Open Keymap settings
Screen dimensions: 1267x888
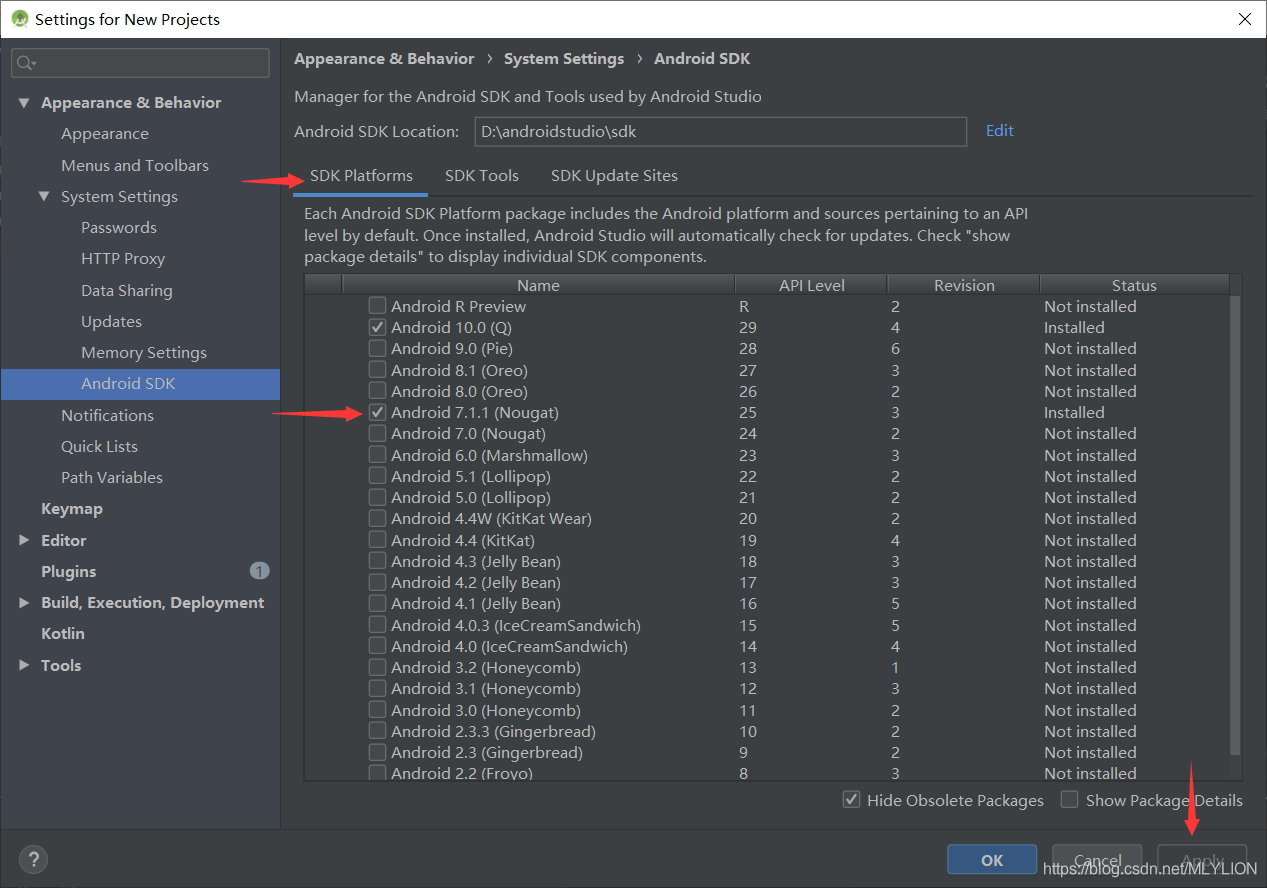(72, 509)
